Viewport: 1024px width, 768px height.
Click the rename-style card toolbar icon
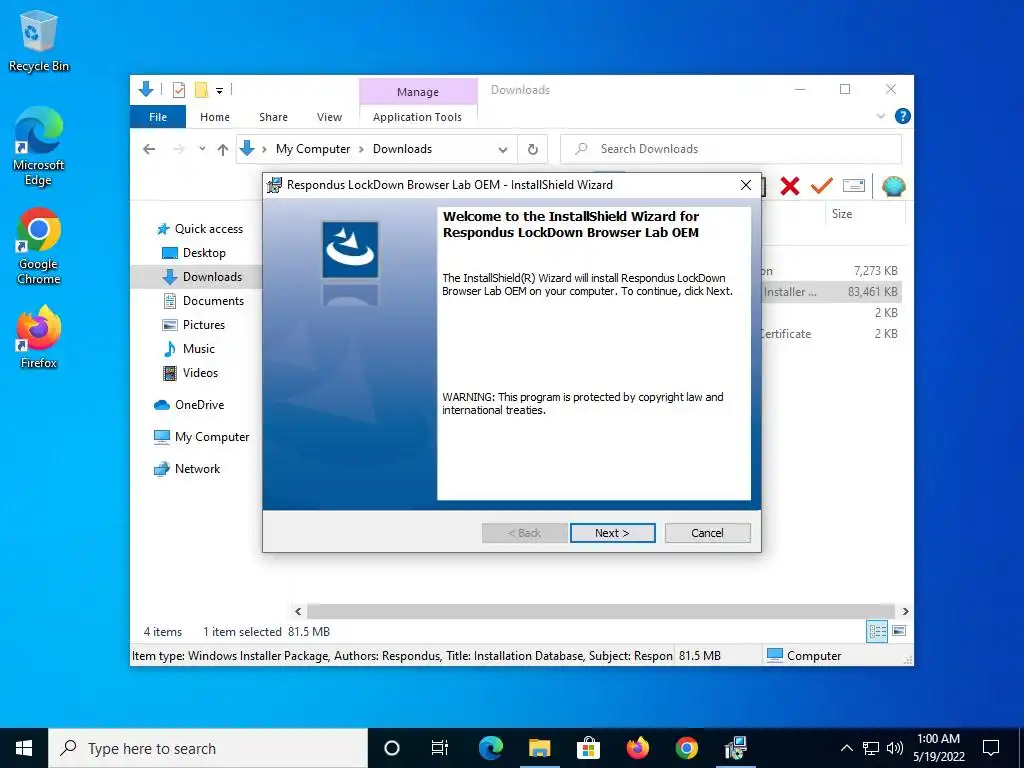point(854,186)
